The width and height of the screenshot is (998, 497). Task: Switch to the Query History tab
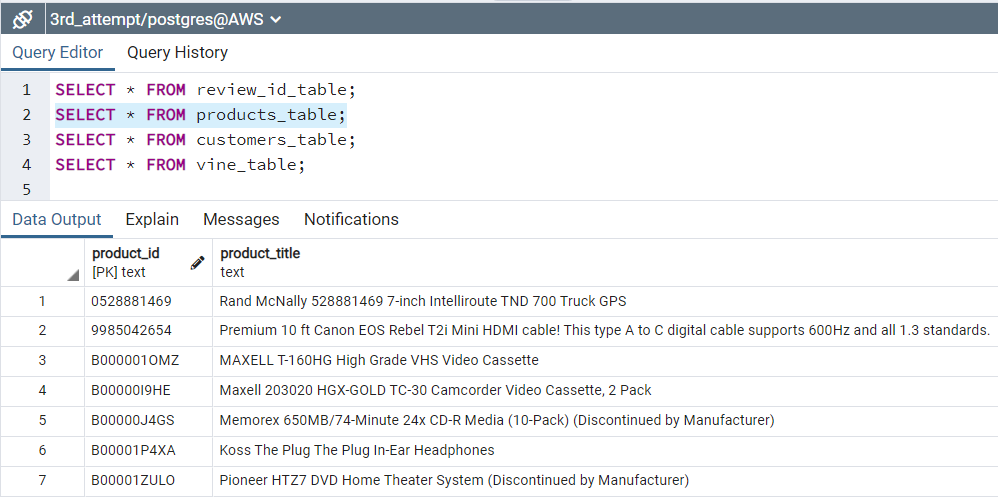(x=178, y=52)
